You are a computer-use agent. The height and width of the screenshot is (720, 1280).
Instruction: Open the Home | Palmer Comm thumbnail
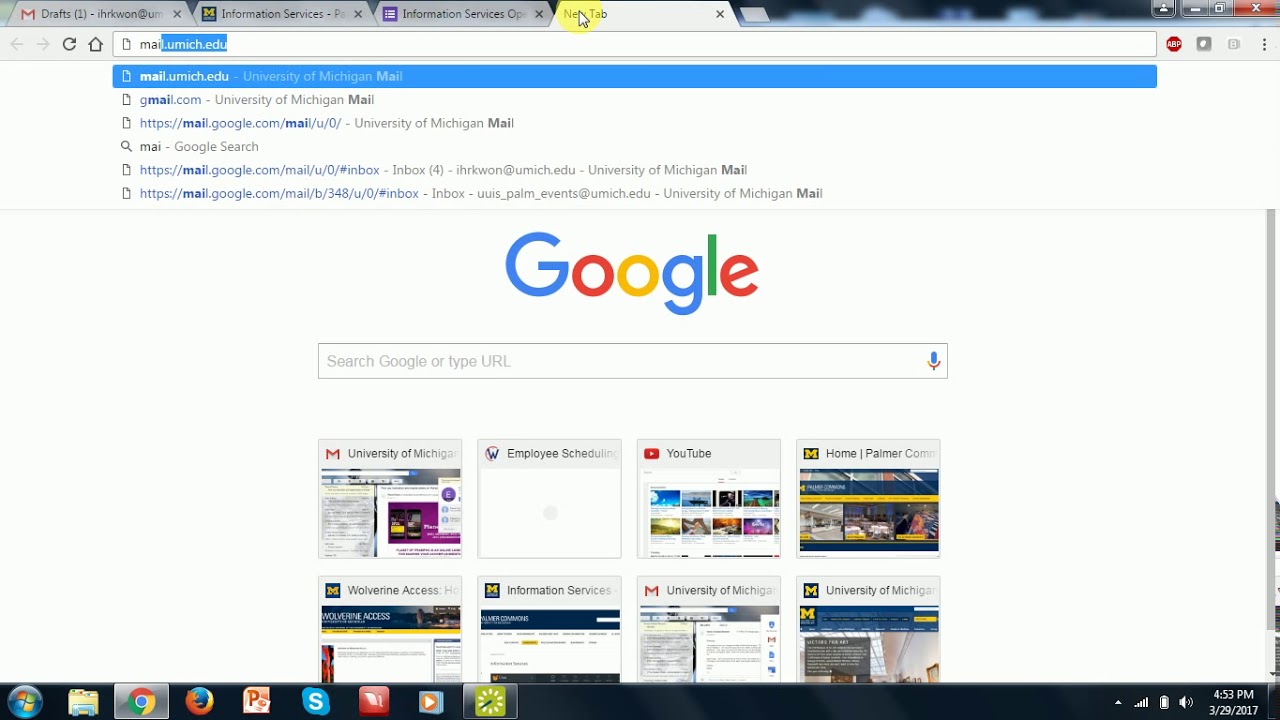868,499
